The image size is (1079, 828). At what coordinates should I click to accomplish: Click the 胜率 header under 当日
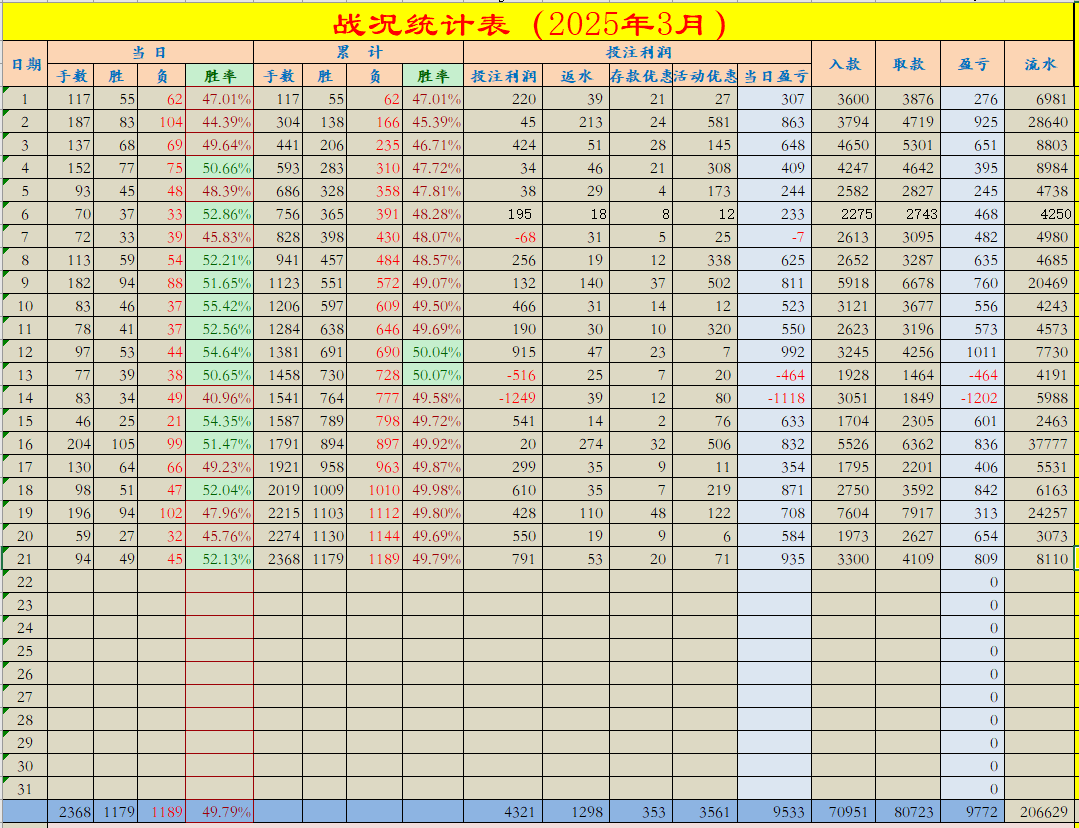(219, 78)
